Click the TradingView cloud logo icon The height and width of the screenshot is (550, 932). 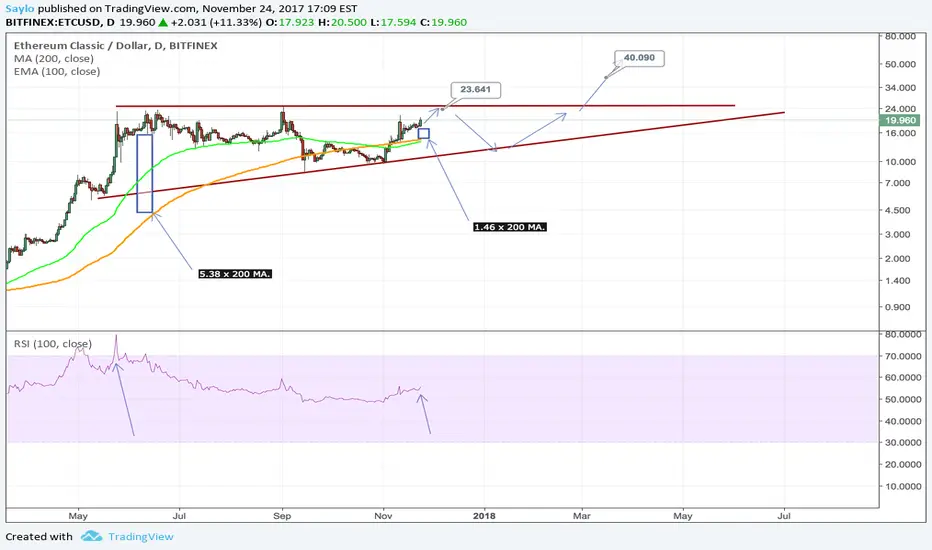[92, 536]
